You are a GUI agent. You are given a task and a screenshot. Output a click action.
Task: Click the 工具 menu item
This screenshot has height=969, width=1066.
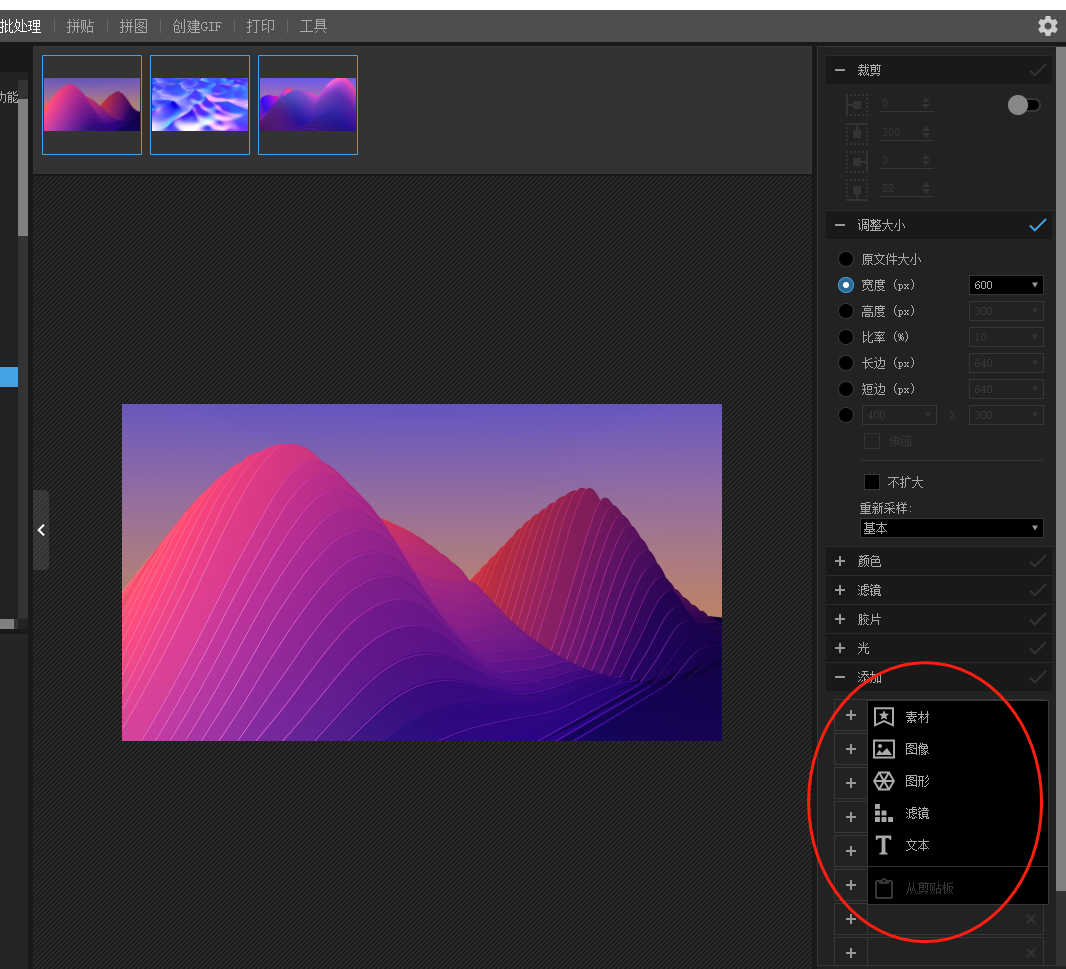(313, 26)
